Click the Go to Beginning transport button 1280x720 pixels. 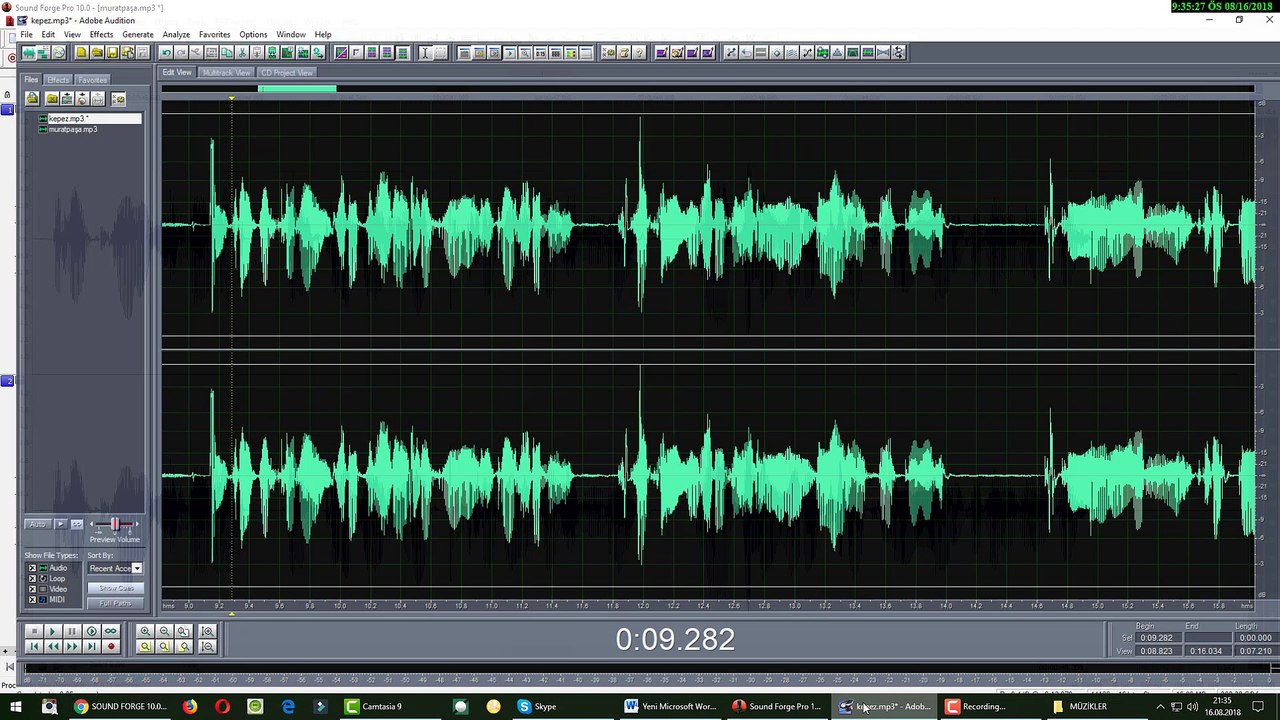(34, 646)
